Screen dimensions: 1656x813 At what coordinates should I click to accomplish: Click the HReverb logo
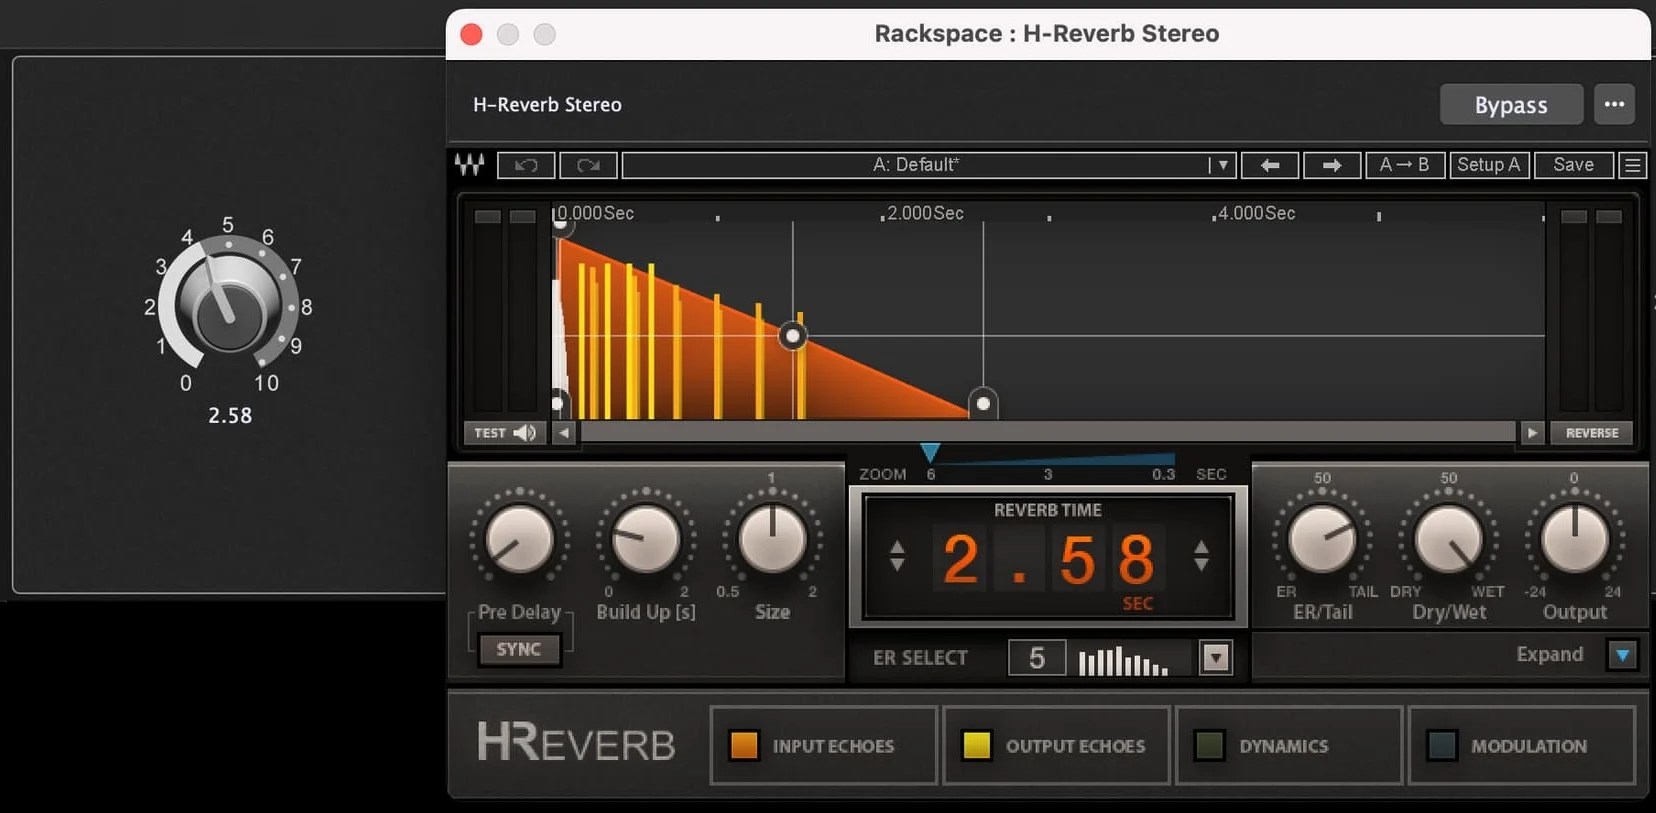coord(576,743)
